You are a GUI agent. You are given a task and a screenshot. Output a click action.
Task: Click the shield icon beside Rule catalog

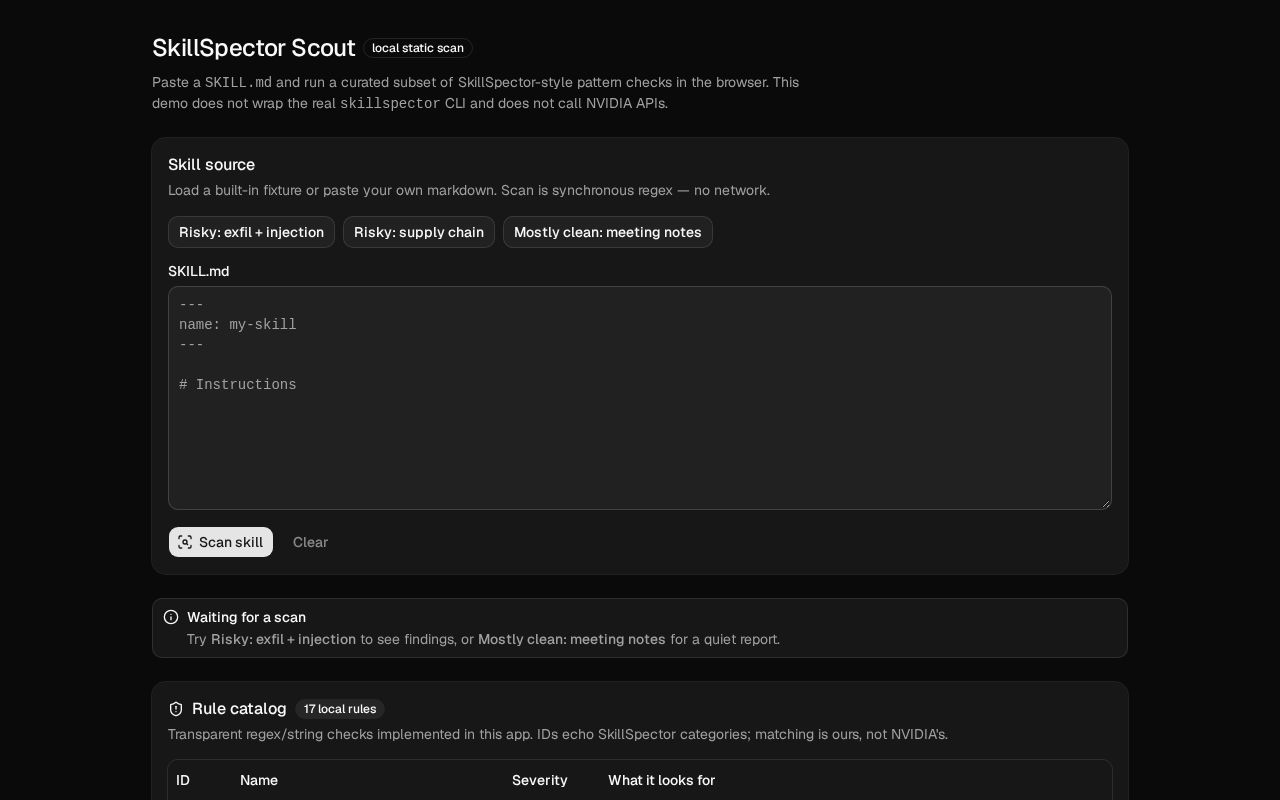tap(176, 709)
